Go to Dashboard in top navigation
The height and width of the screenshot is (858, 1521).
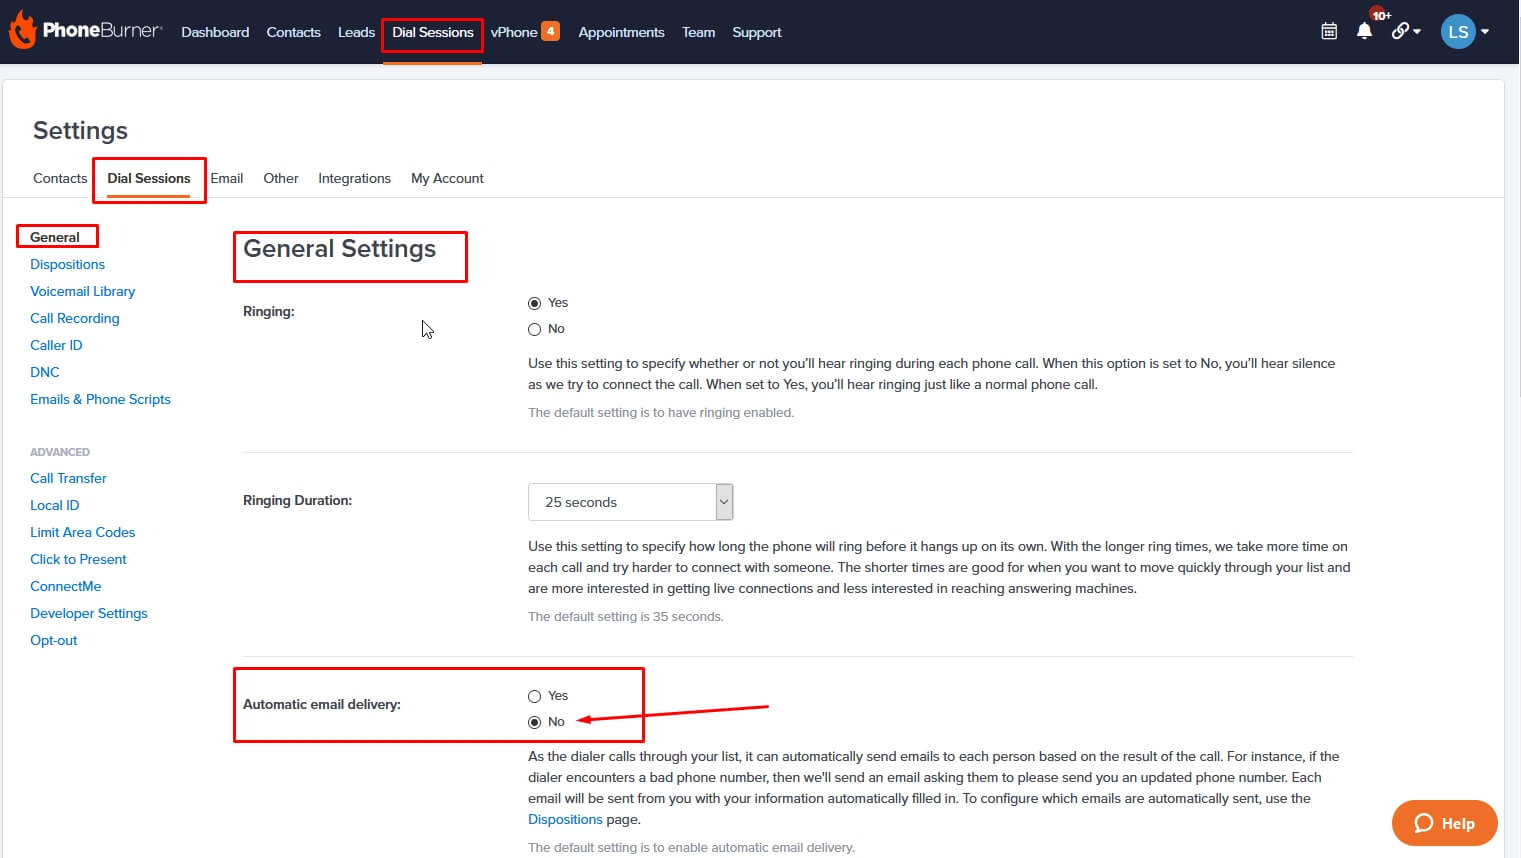click(x=215, y=32)
